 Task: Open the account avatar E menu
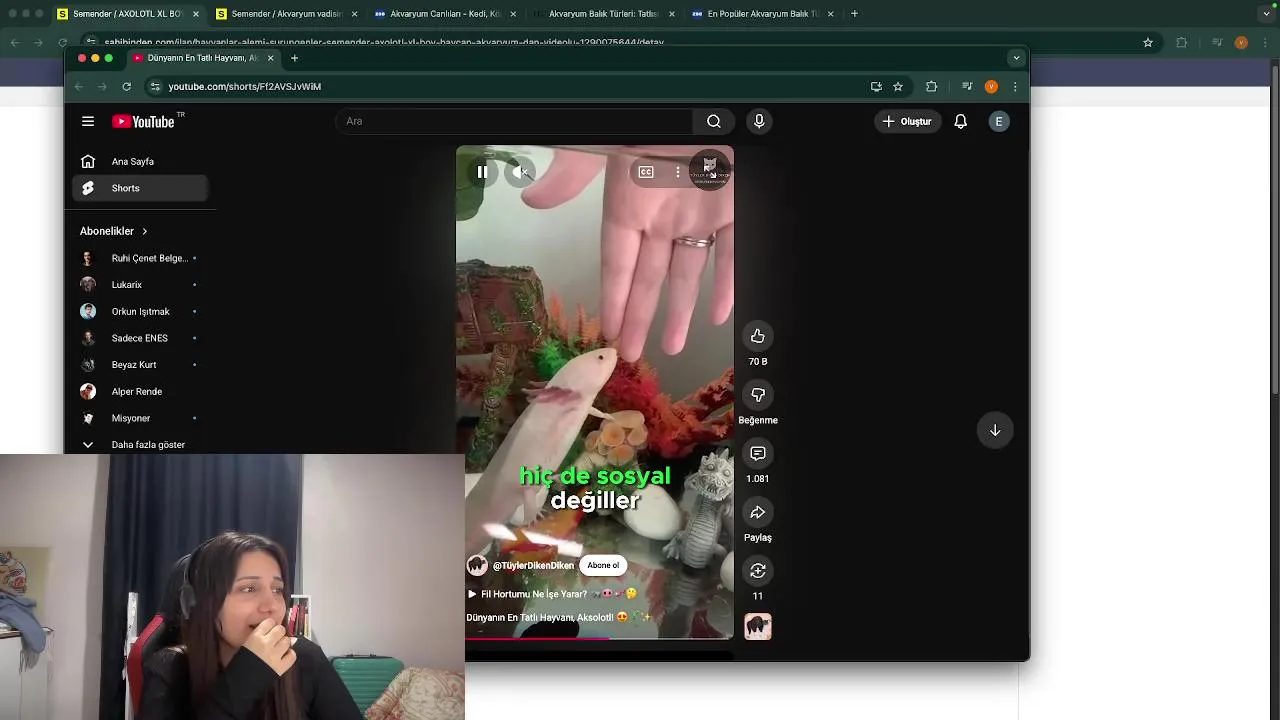tap(998, 121)
